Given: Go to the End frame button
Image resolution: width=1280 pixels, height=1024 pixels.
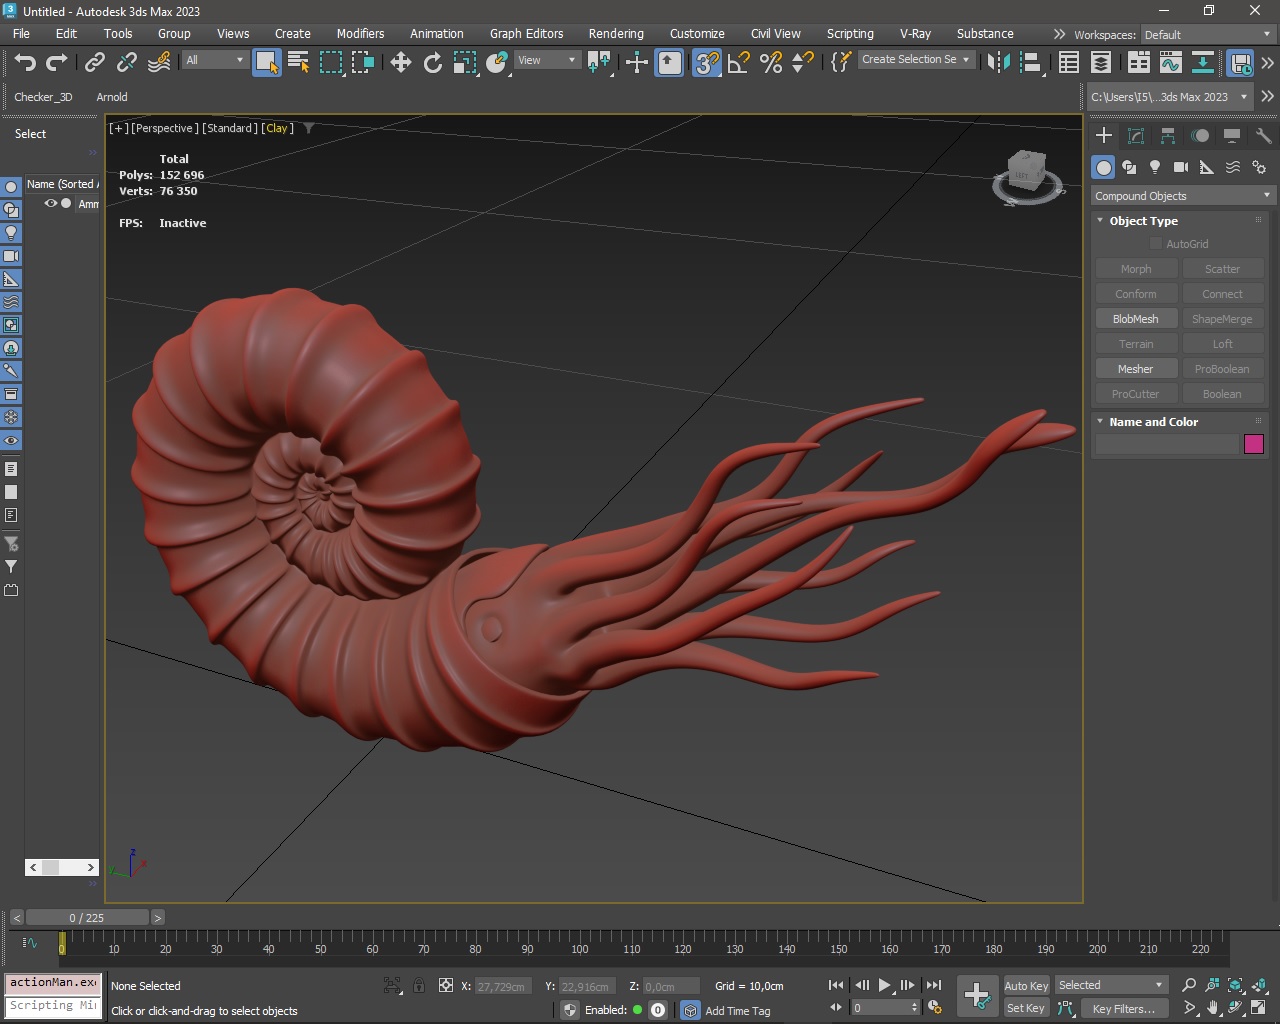Looking at the screenshot, I should (x=934, y=985).
